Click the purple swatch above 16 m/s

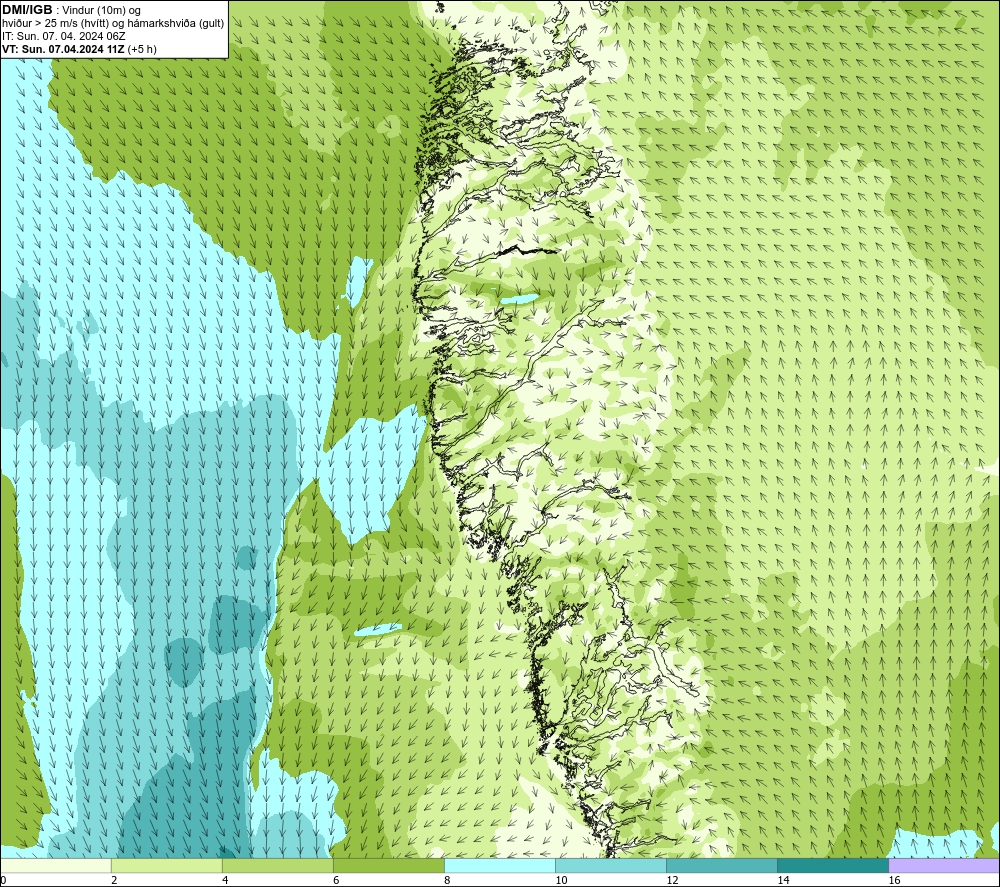pos(944,866)
